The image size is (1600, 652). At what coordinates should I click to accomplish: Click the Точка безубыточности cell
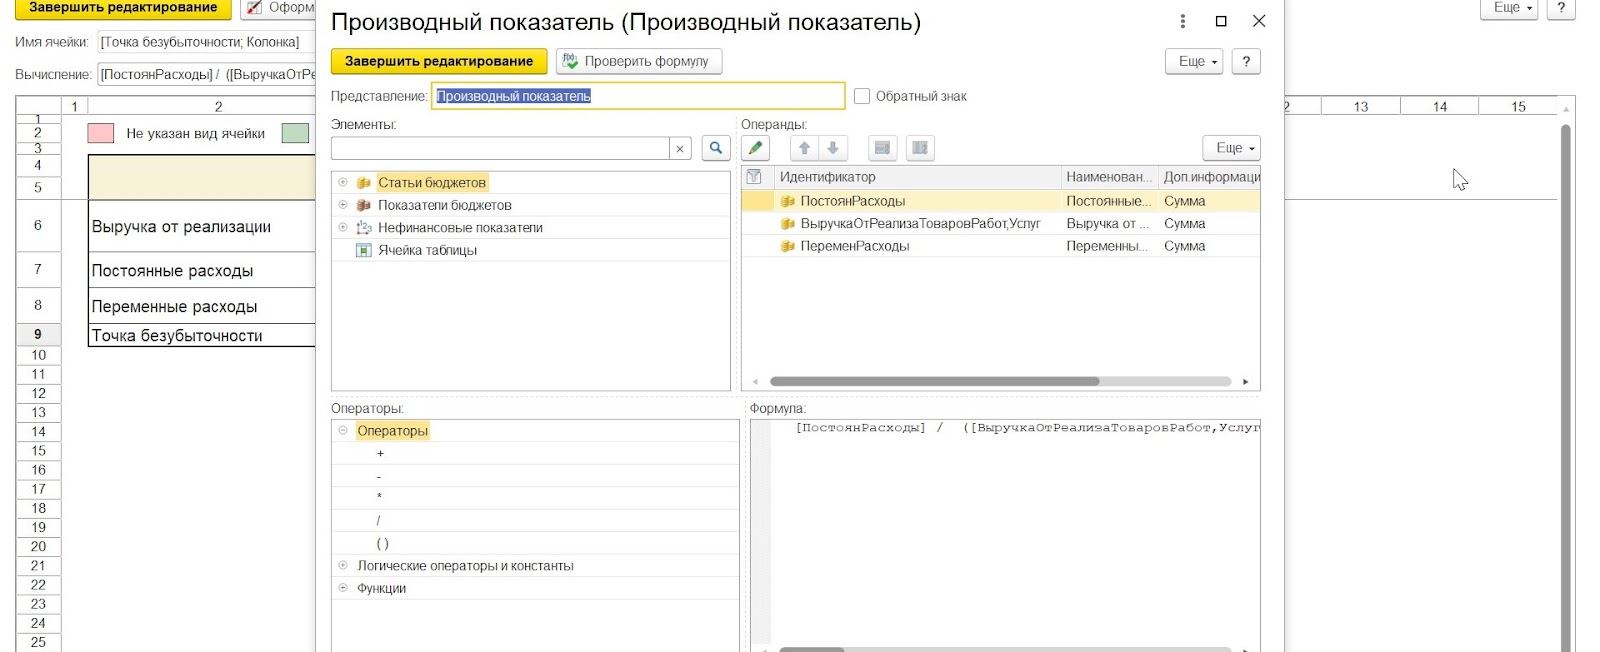click(202, 335)
